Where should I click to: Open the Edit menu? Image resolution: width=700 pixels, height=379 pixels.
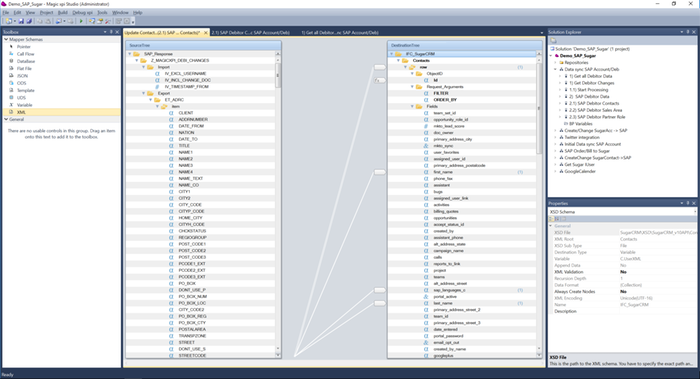[x=17, y=12]
